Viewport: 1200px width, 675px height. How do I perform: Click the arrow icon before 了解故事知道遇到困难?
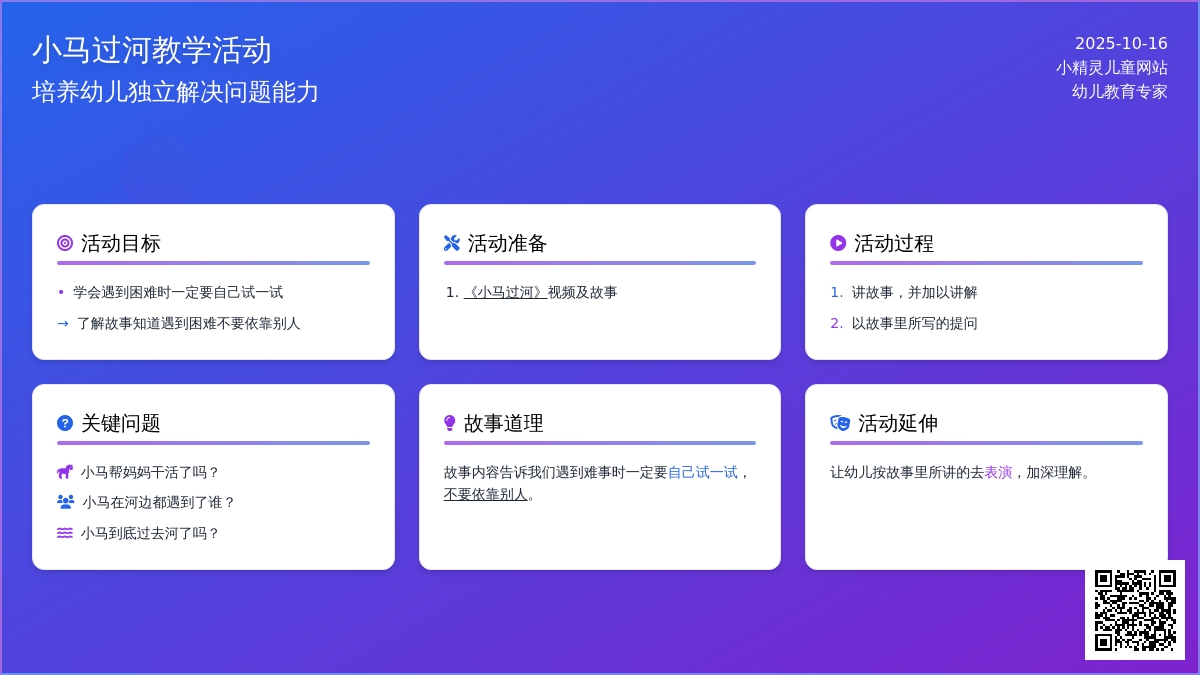pos(63,323)
